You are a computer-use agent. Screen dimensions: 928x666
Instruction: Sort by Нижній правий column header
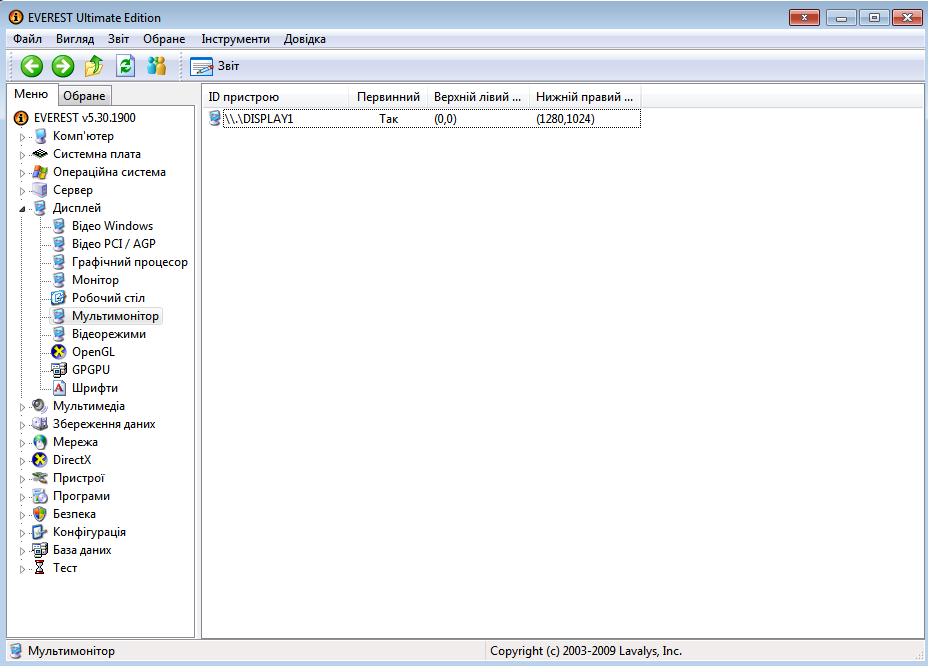(585, 97)
